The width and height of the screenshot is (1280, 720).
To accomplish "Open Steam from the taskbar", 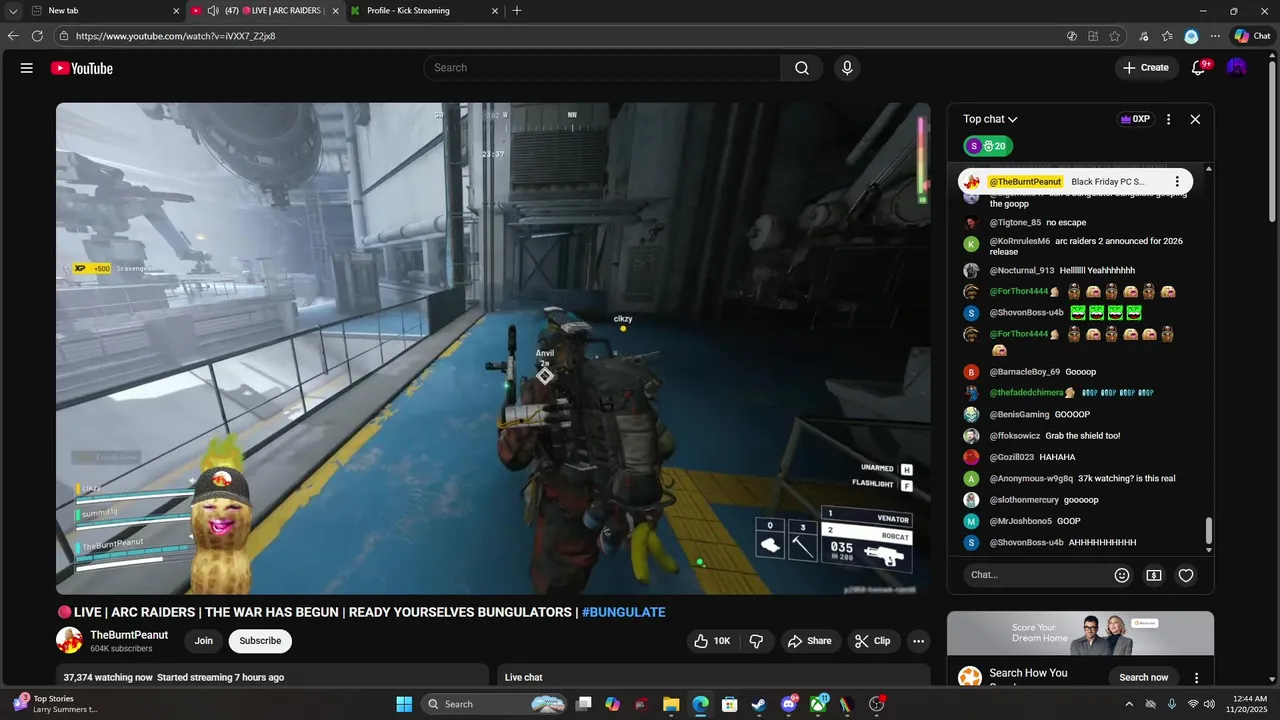I will click(759, 704).
